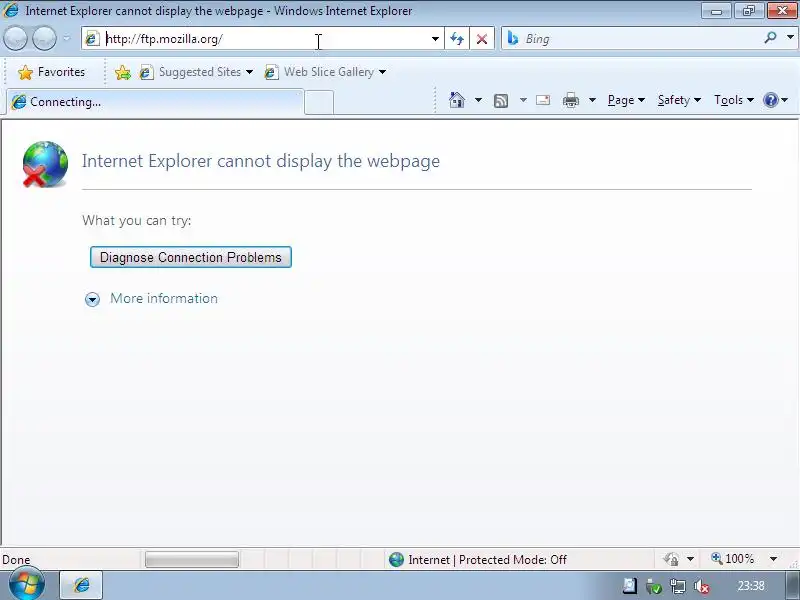Click the Refresh page icon
This screenshot has width=800, height=600.
coord(457,39)
